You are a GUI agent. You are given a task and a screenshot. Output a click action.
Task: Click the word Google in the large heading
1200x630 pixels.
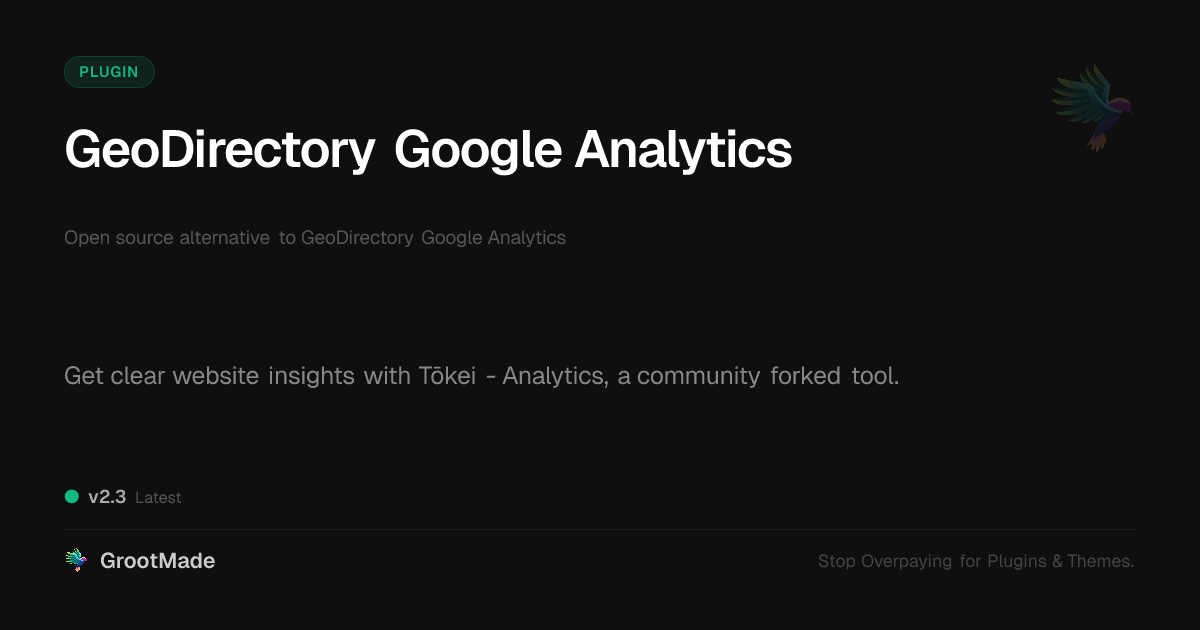click(x=476, y=150)
